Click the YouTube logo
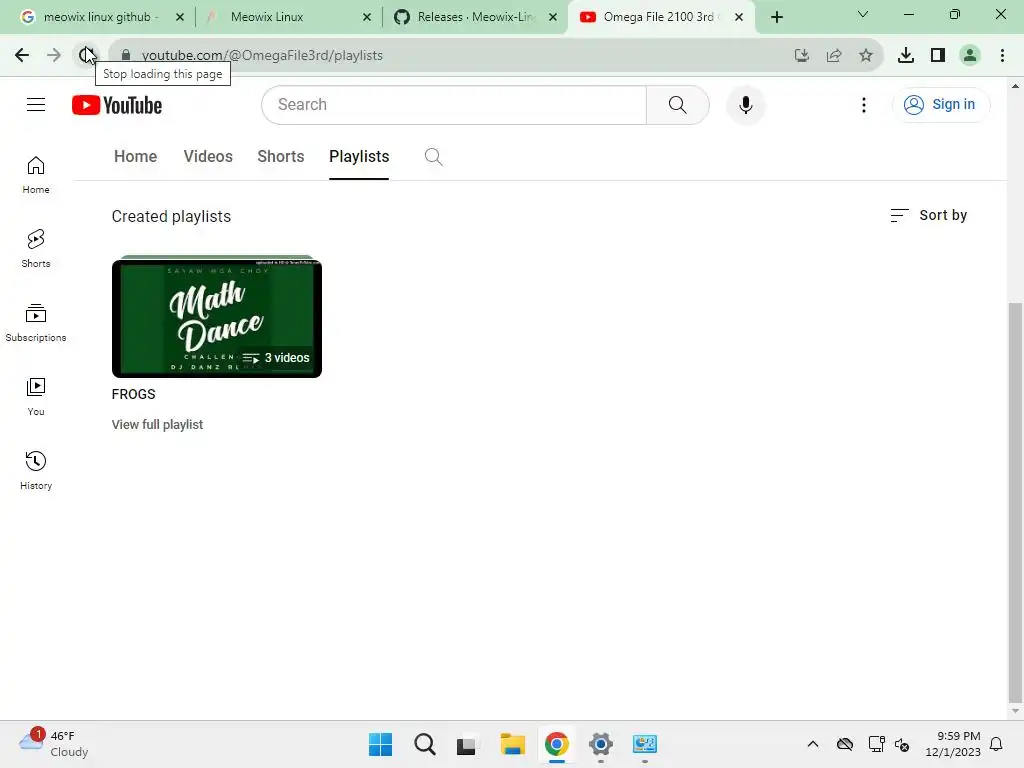 [117, 105]
